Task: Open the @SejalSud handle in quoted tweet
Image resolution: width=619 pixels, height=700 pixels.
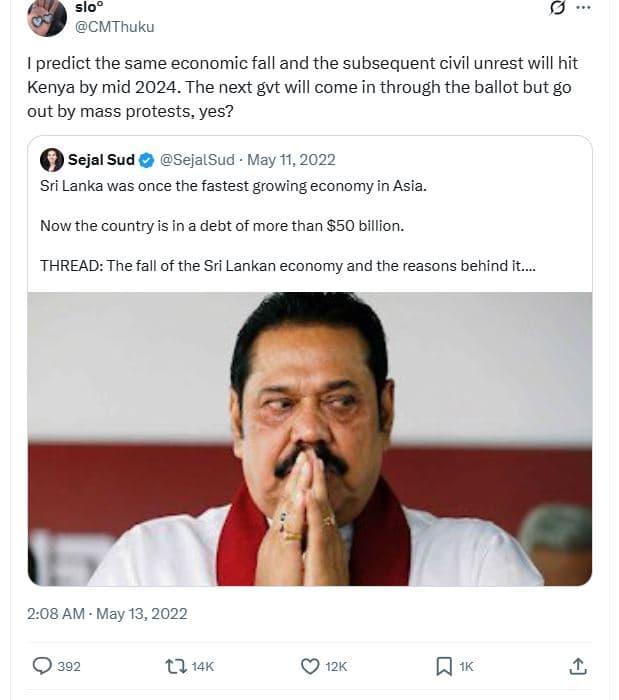Action: pos(198,160)
